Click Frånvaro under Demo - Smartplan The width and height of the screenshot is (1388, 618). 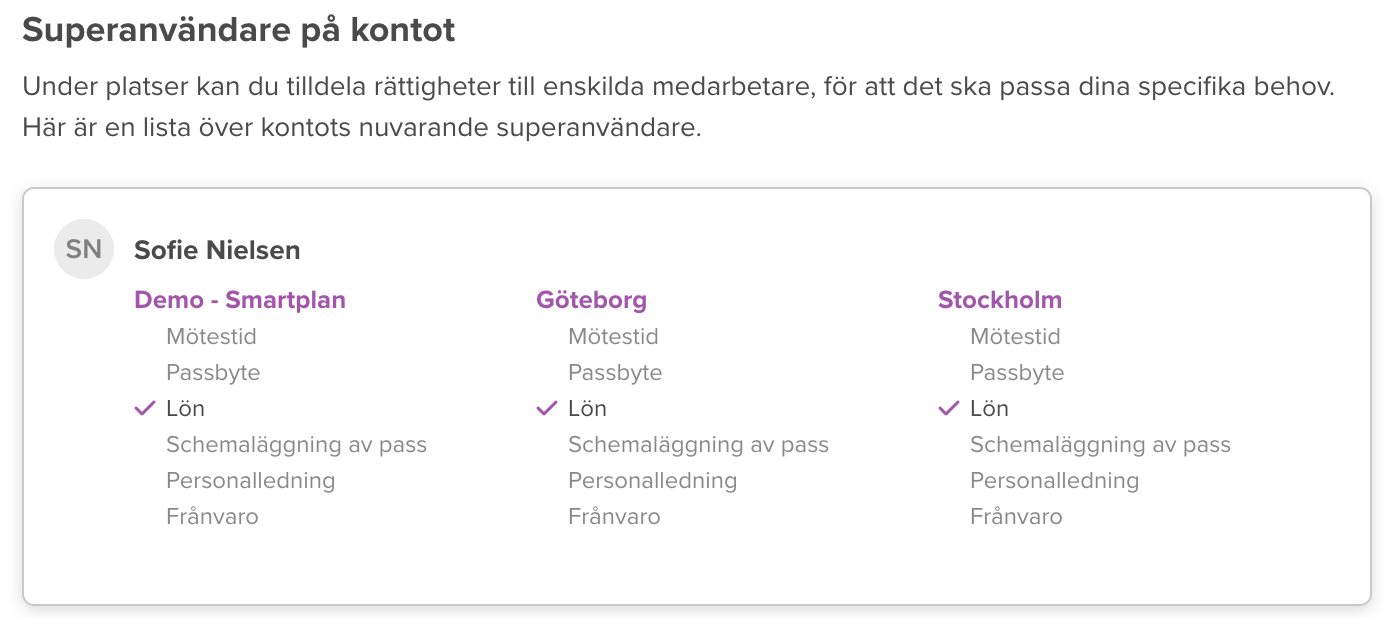click(212, 517)
